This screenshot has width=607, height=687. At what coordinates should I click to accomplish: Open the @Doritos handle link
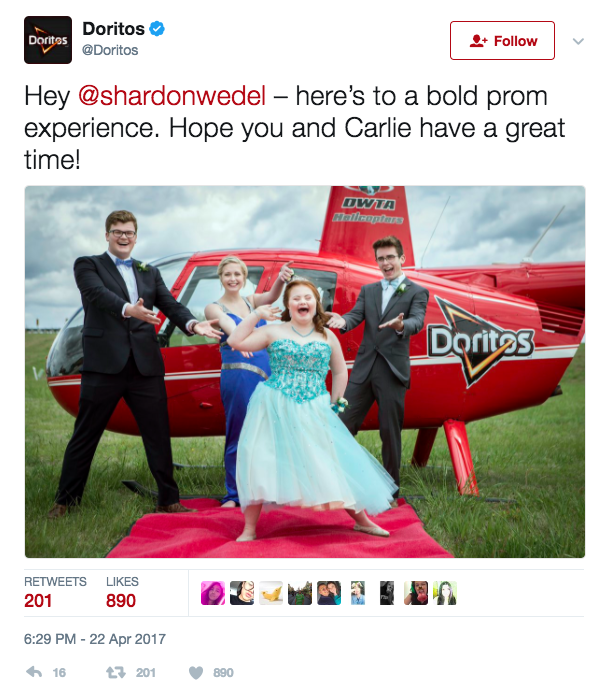pos(110,50)
